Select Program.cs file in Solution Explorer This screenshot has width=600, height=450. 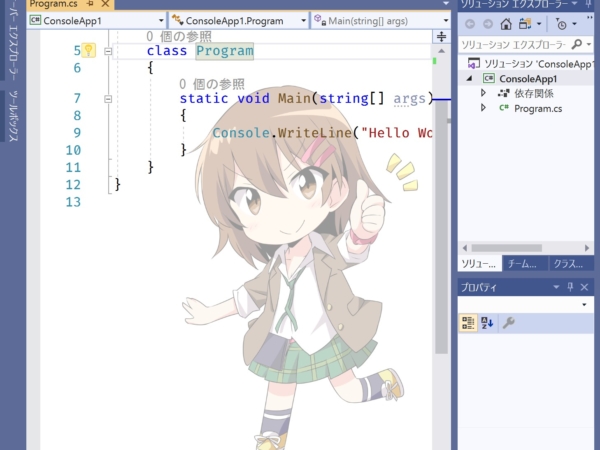[538, 109]
